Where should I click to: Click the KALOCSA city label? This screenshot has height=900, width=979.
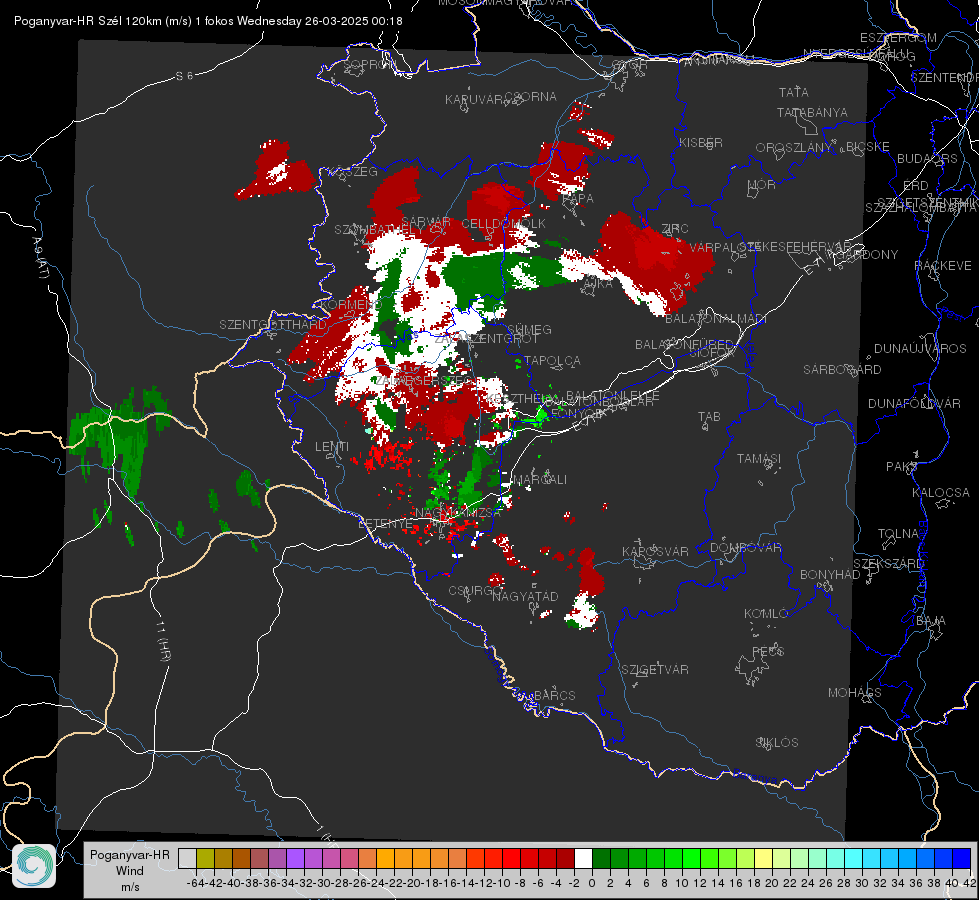coord(940,493)
